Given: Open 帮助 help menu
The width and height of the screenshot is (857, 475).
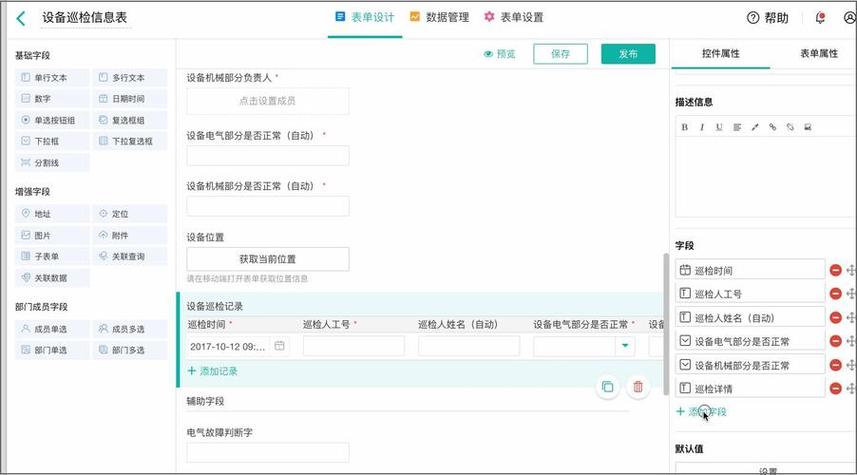Looking at the screenshot, I should click(767, 18).
